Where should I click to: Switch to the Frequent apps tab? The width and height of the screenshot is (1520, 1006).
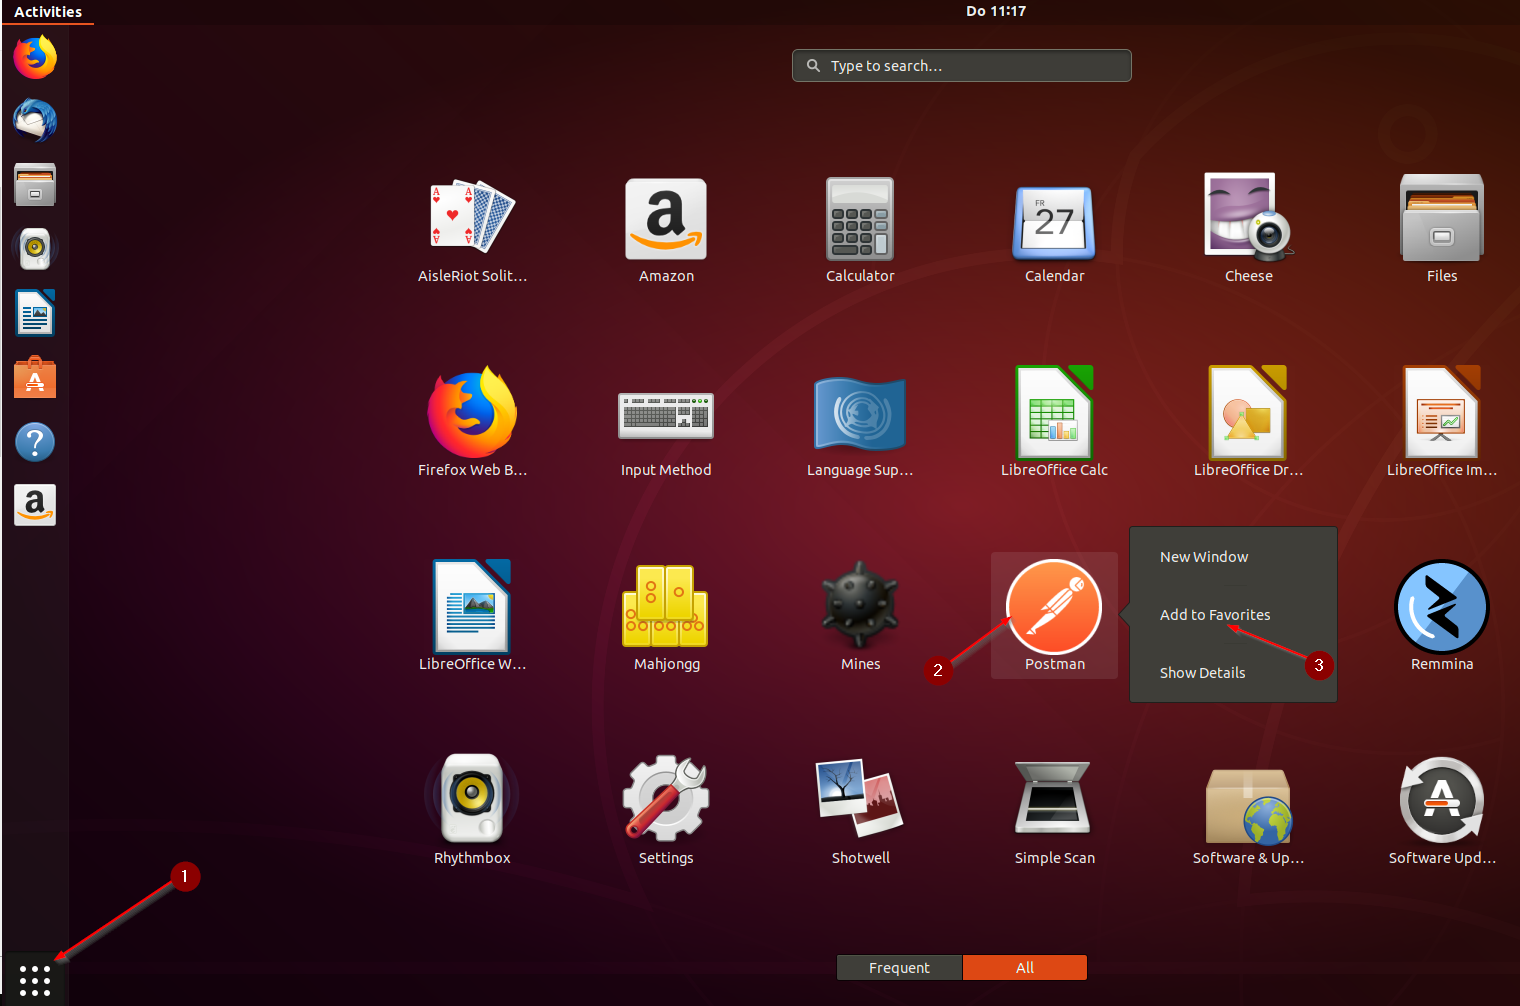[x=899, y=968]
